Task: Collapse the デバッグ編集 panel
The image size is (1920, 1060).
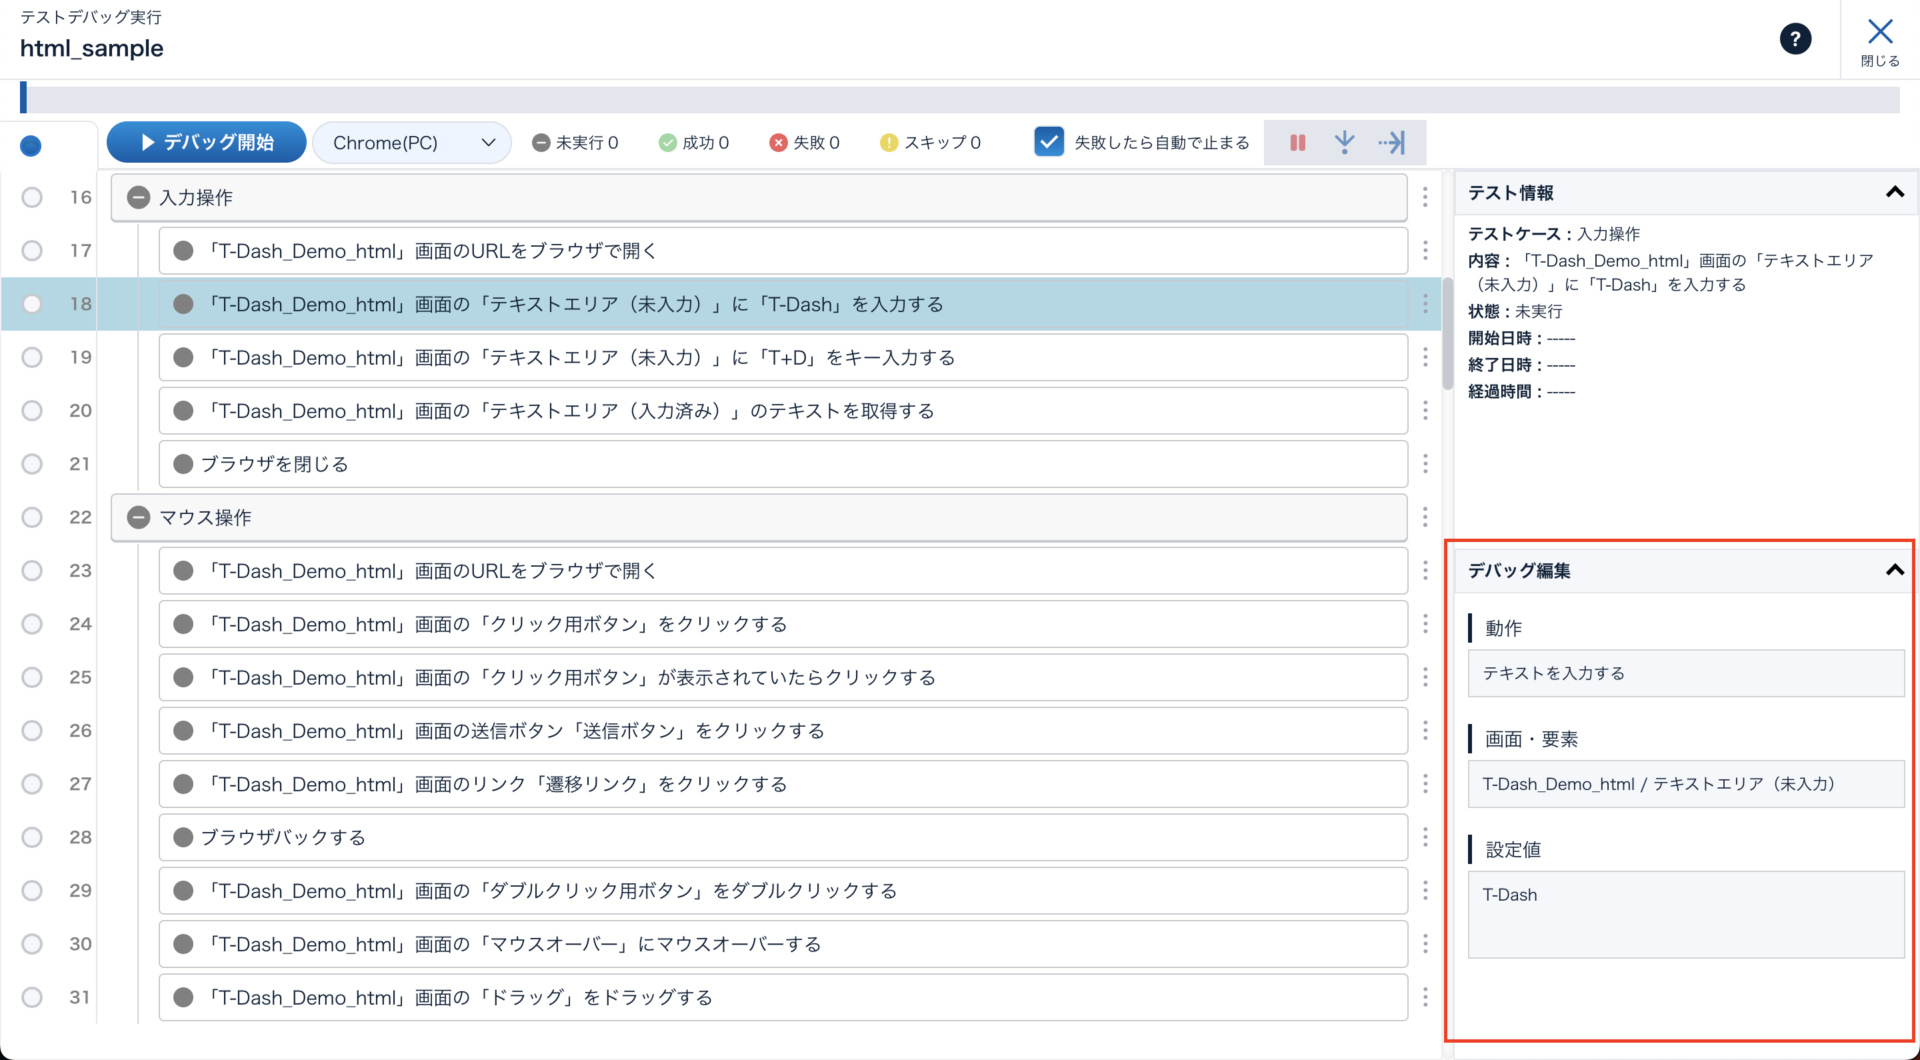Action: point(1894,570)
